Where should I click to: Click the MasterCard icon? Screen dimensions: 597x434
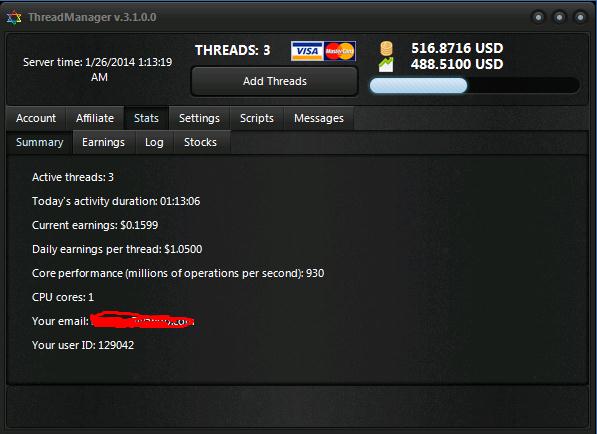pos(340,51)
